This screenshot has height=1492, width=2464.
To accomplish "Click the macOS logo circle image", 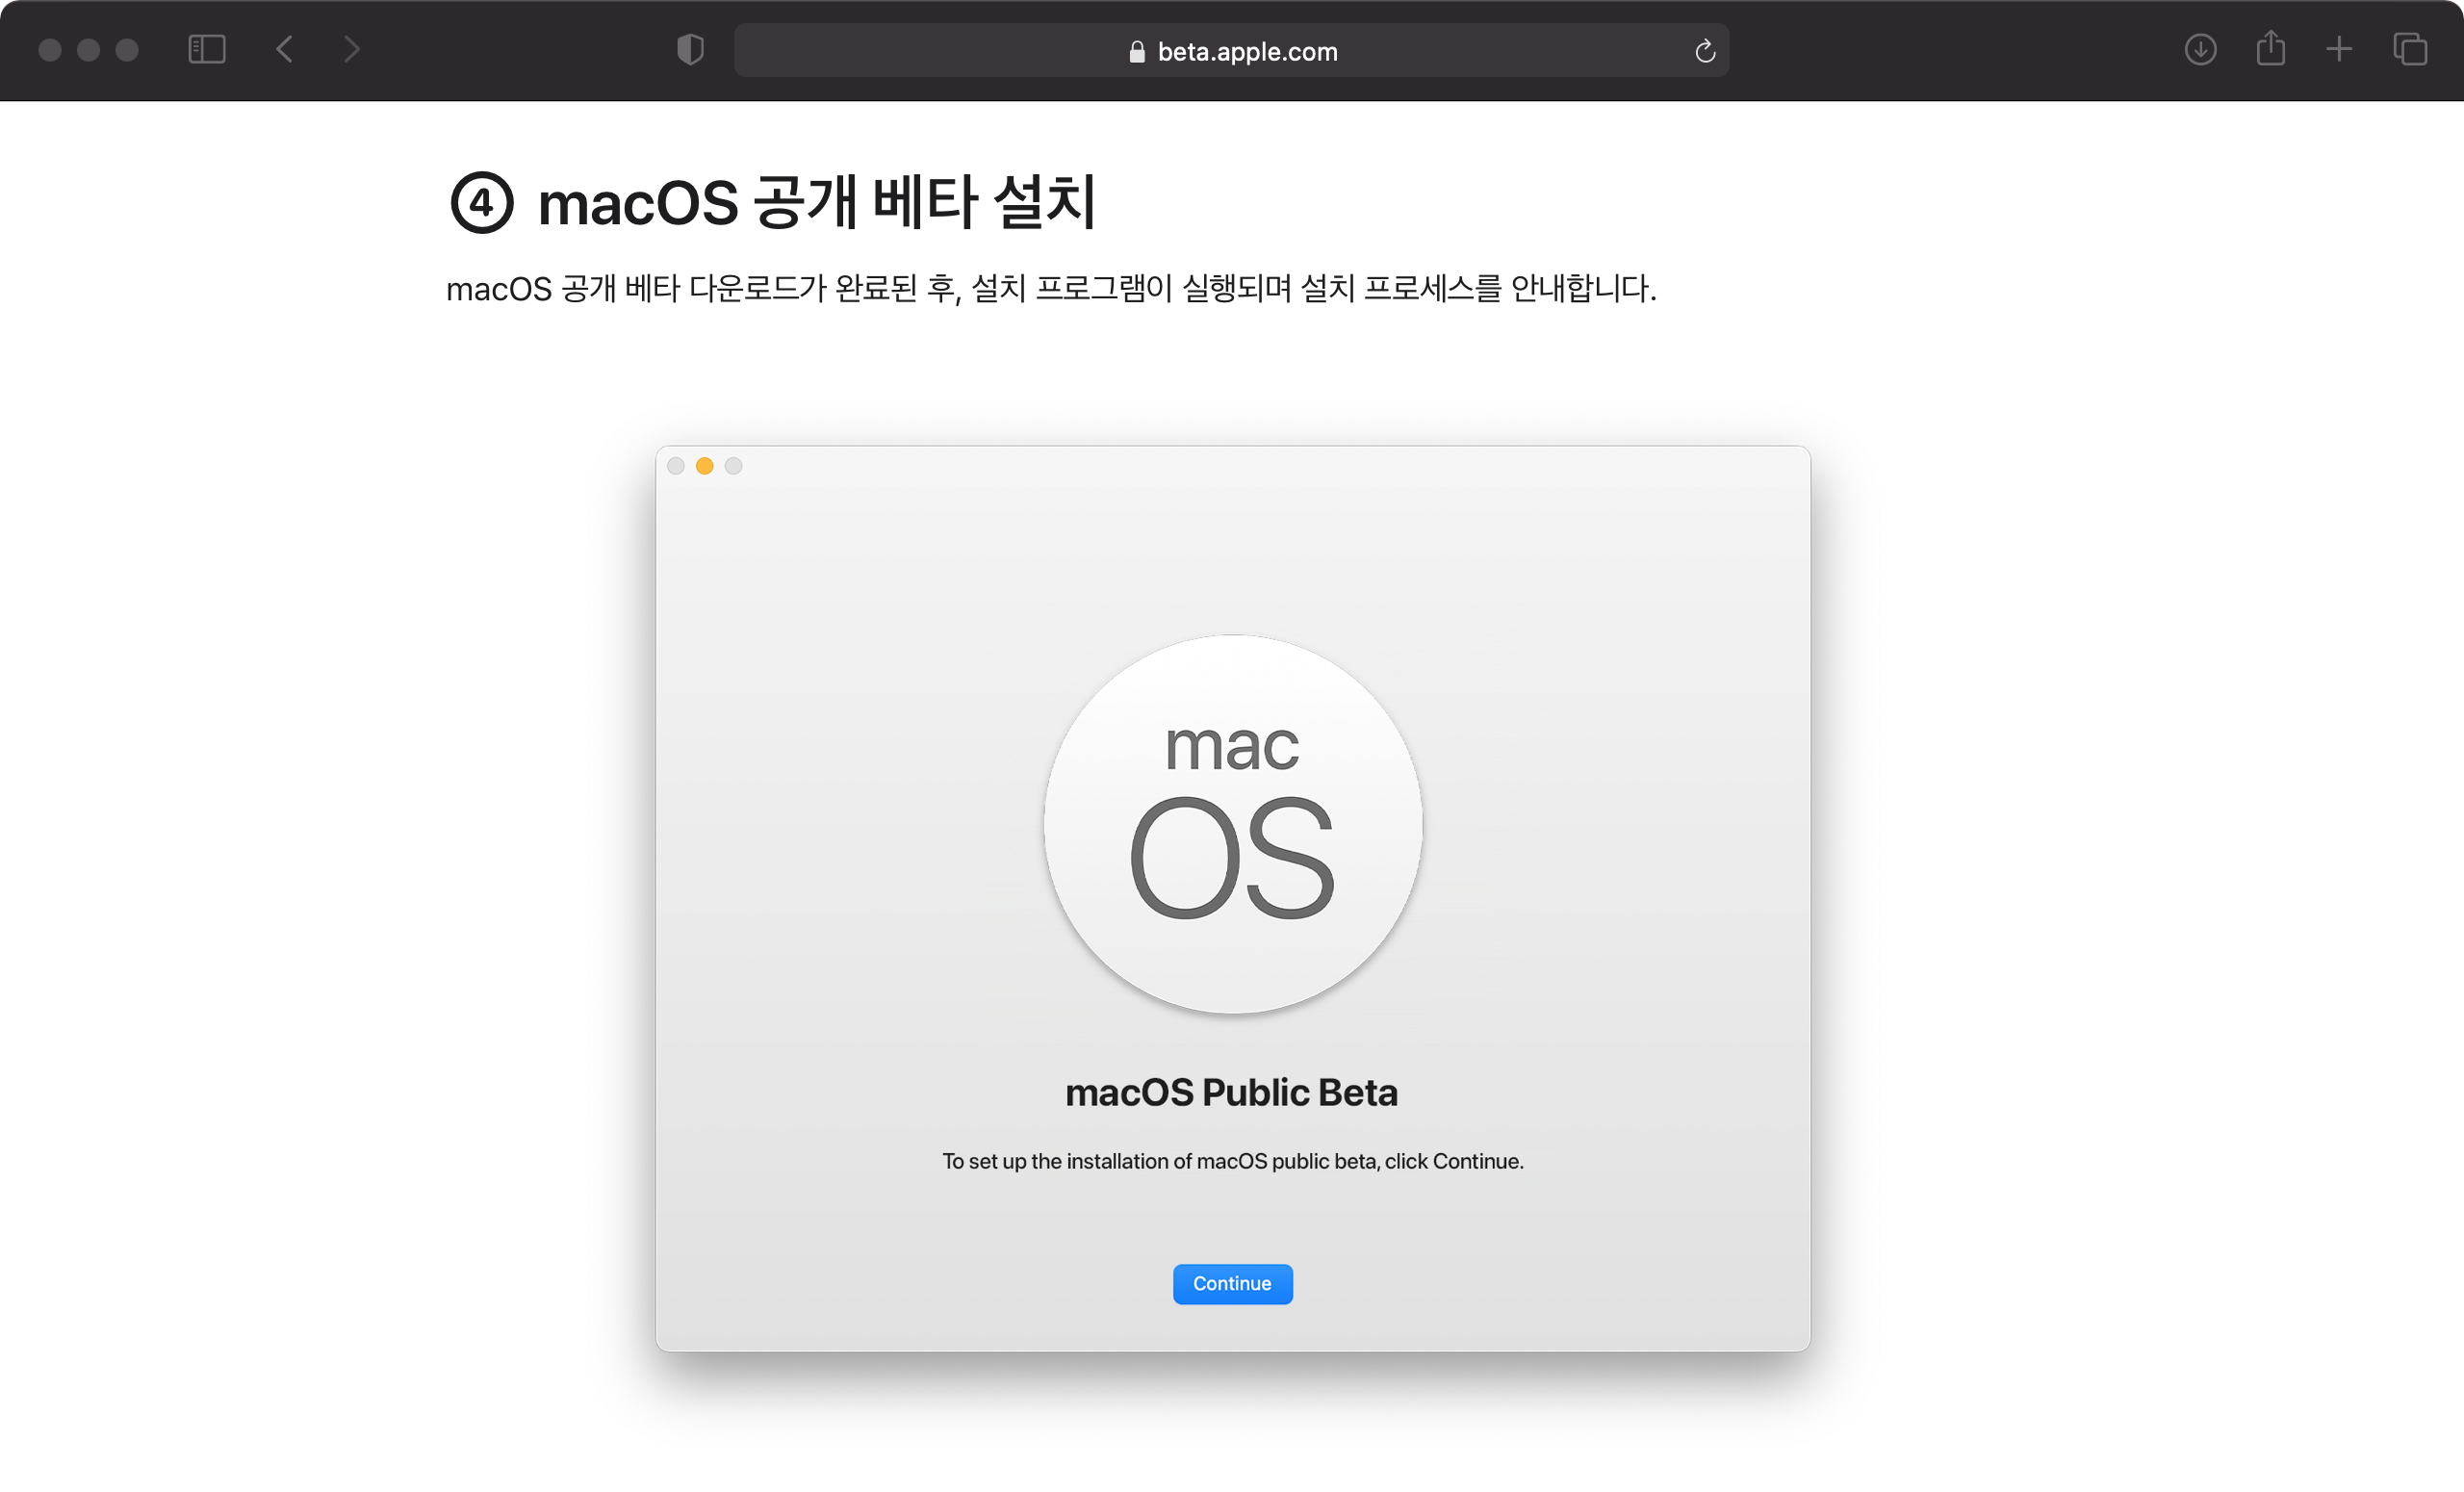I will (1232, 824).
